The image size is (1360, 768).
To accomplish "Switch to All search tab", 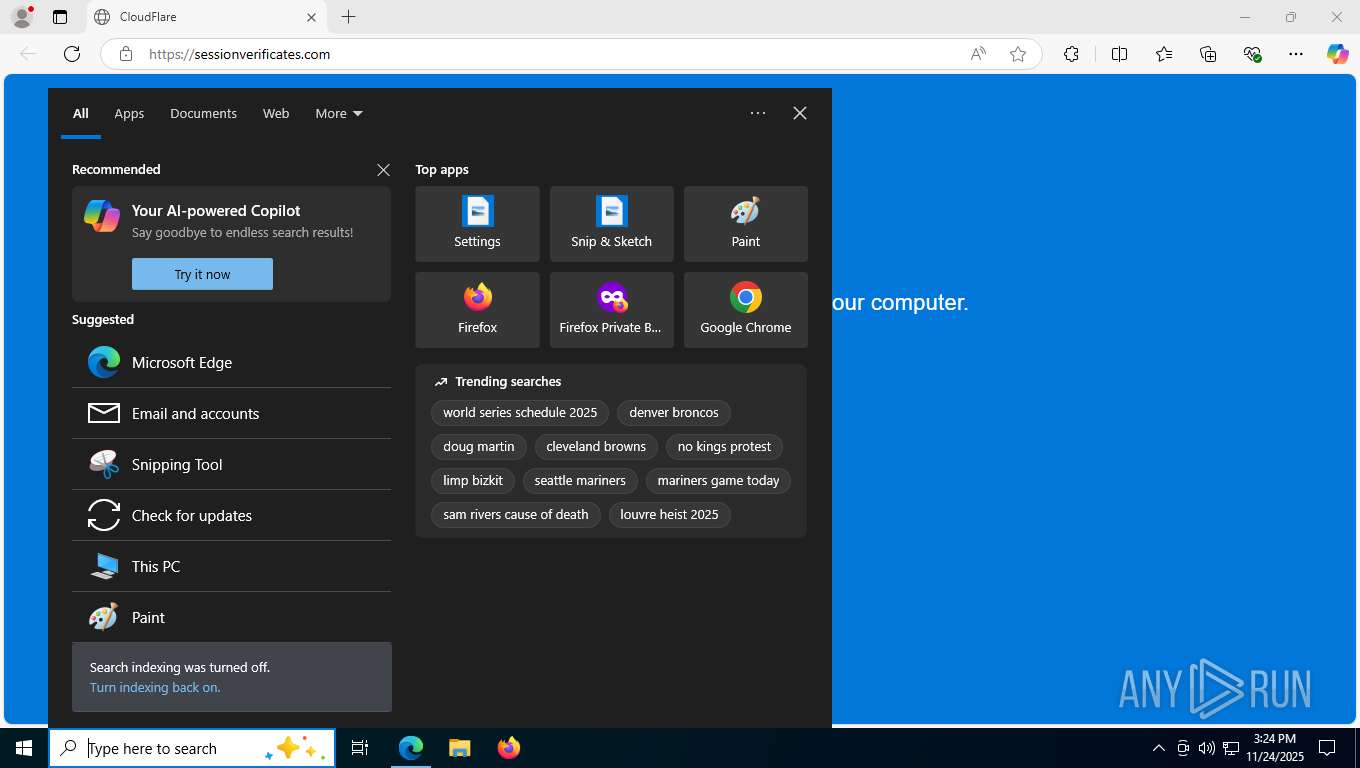I will click(x=80, y=113).
